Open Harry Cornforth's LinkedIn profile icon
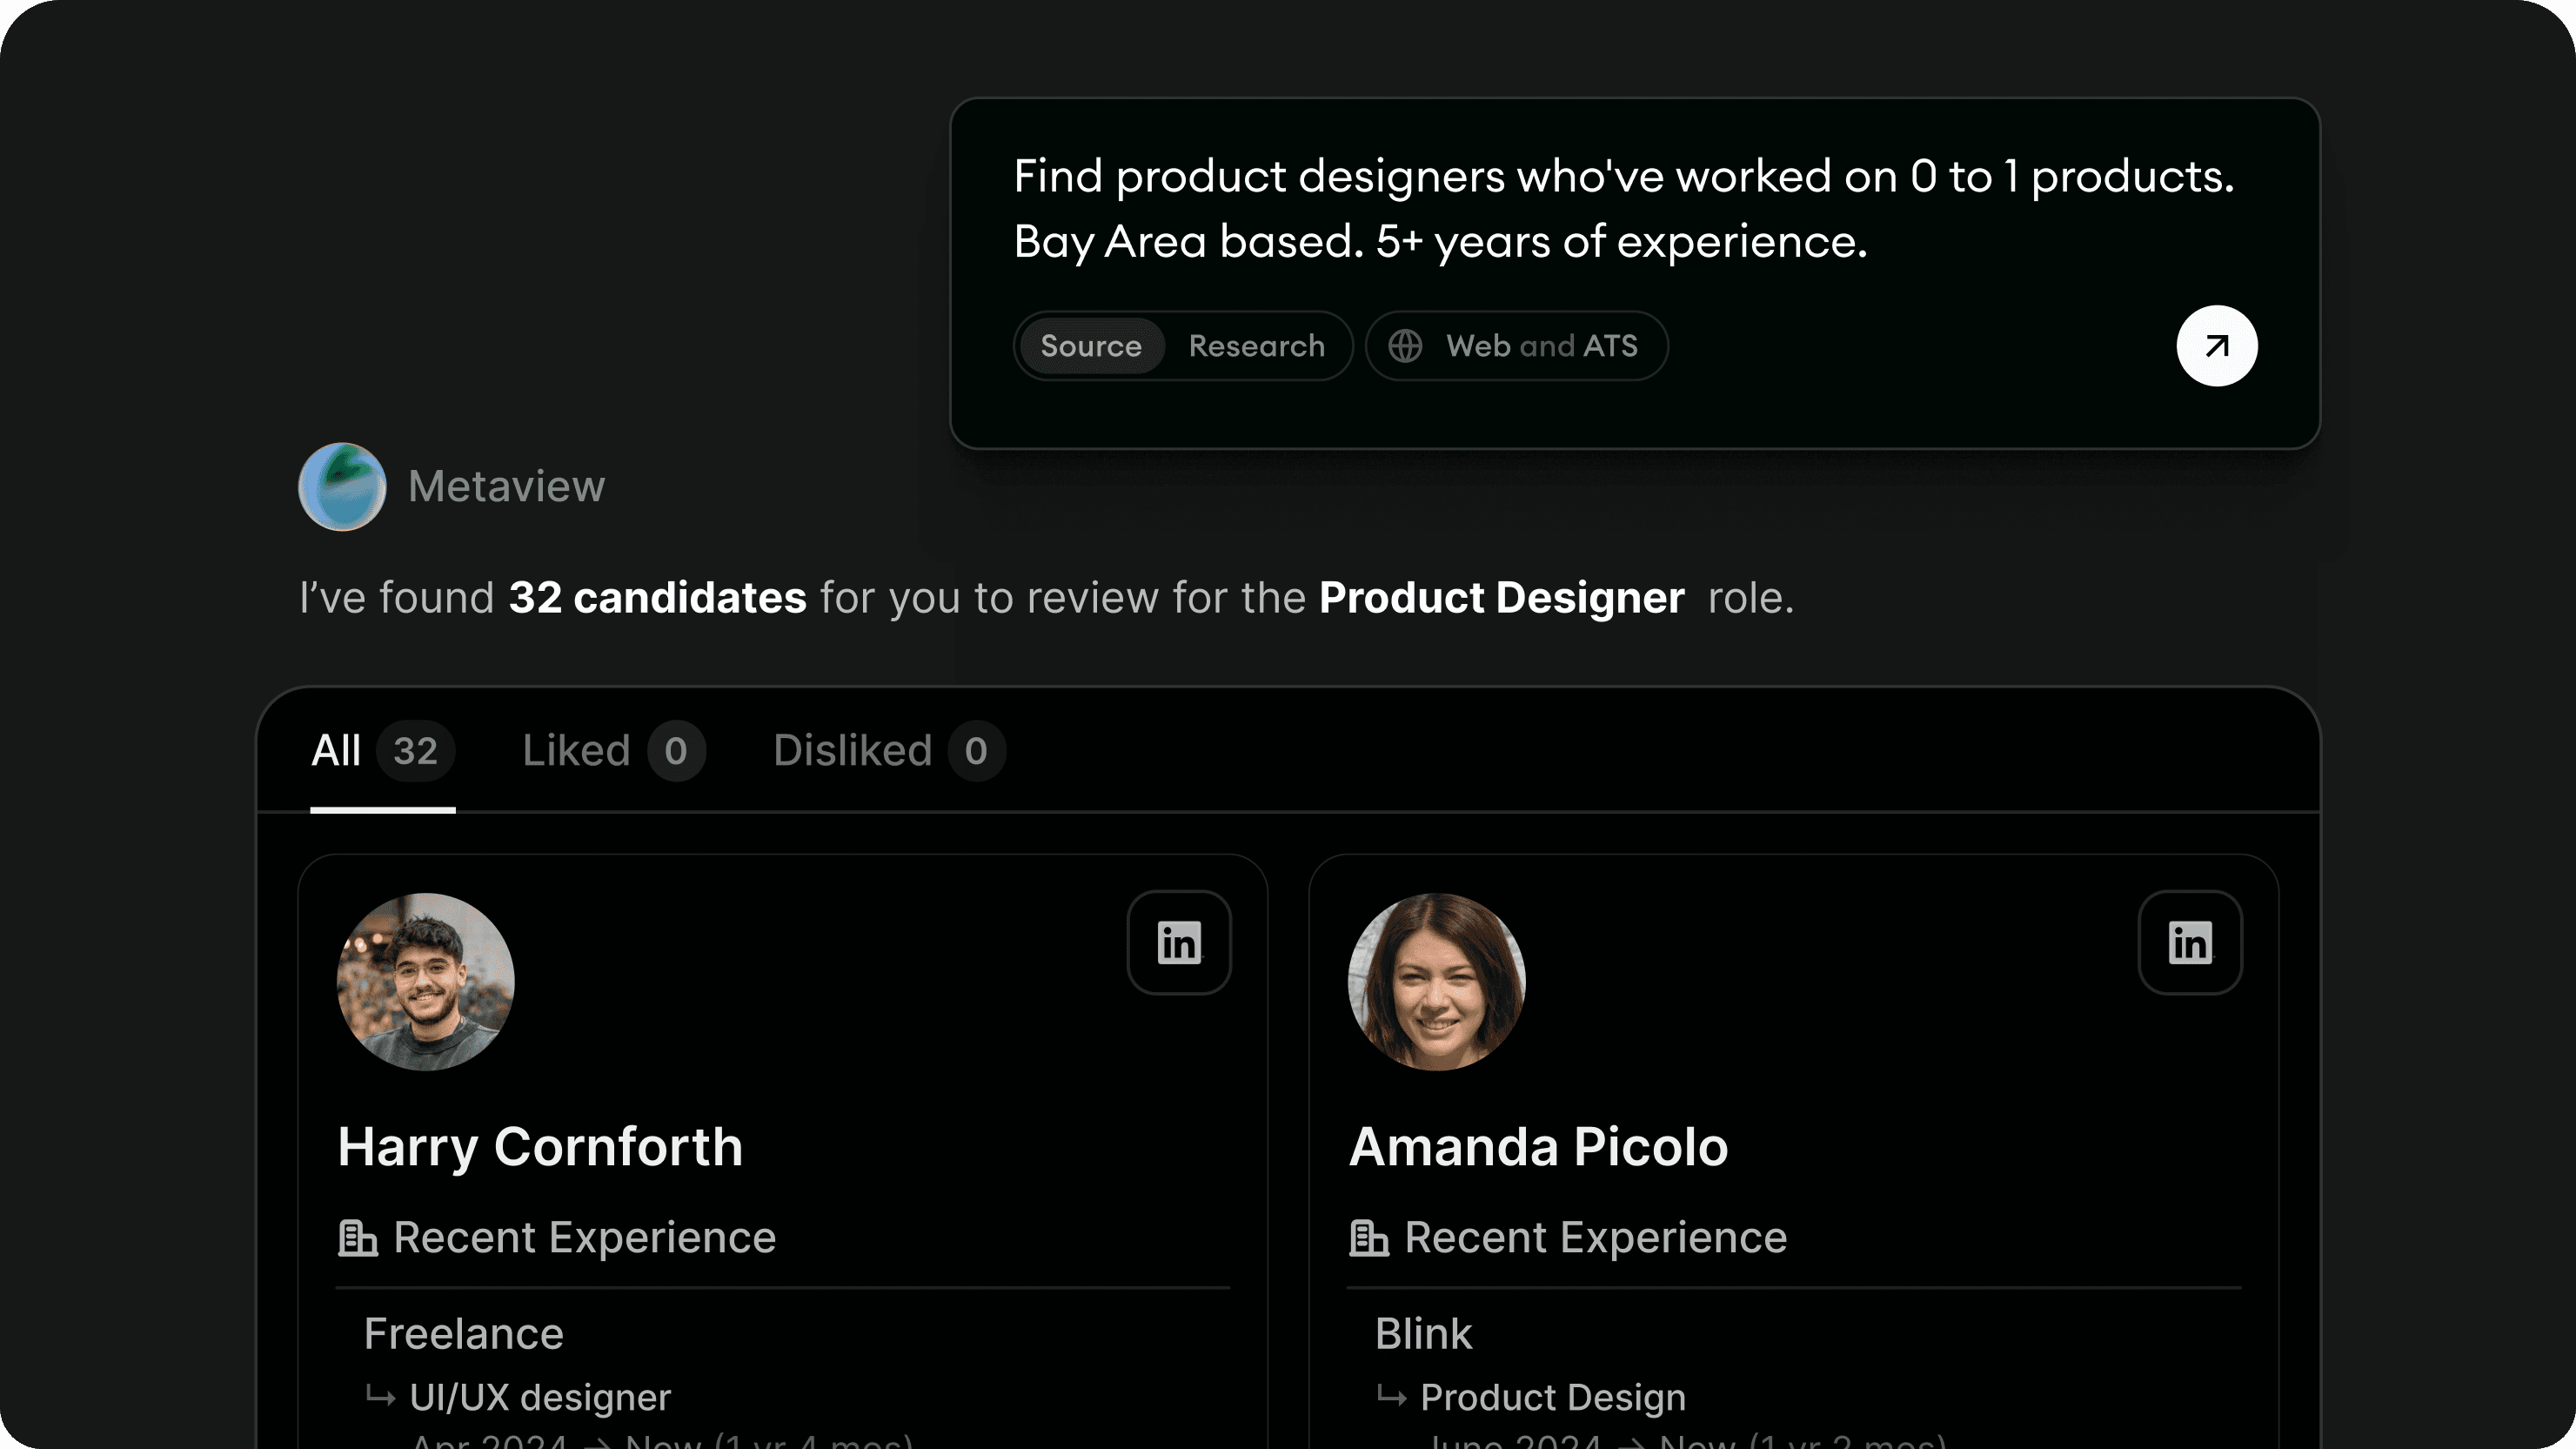 point(1178,942)
